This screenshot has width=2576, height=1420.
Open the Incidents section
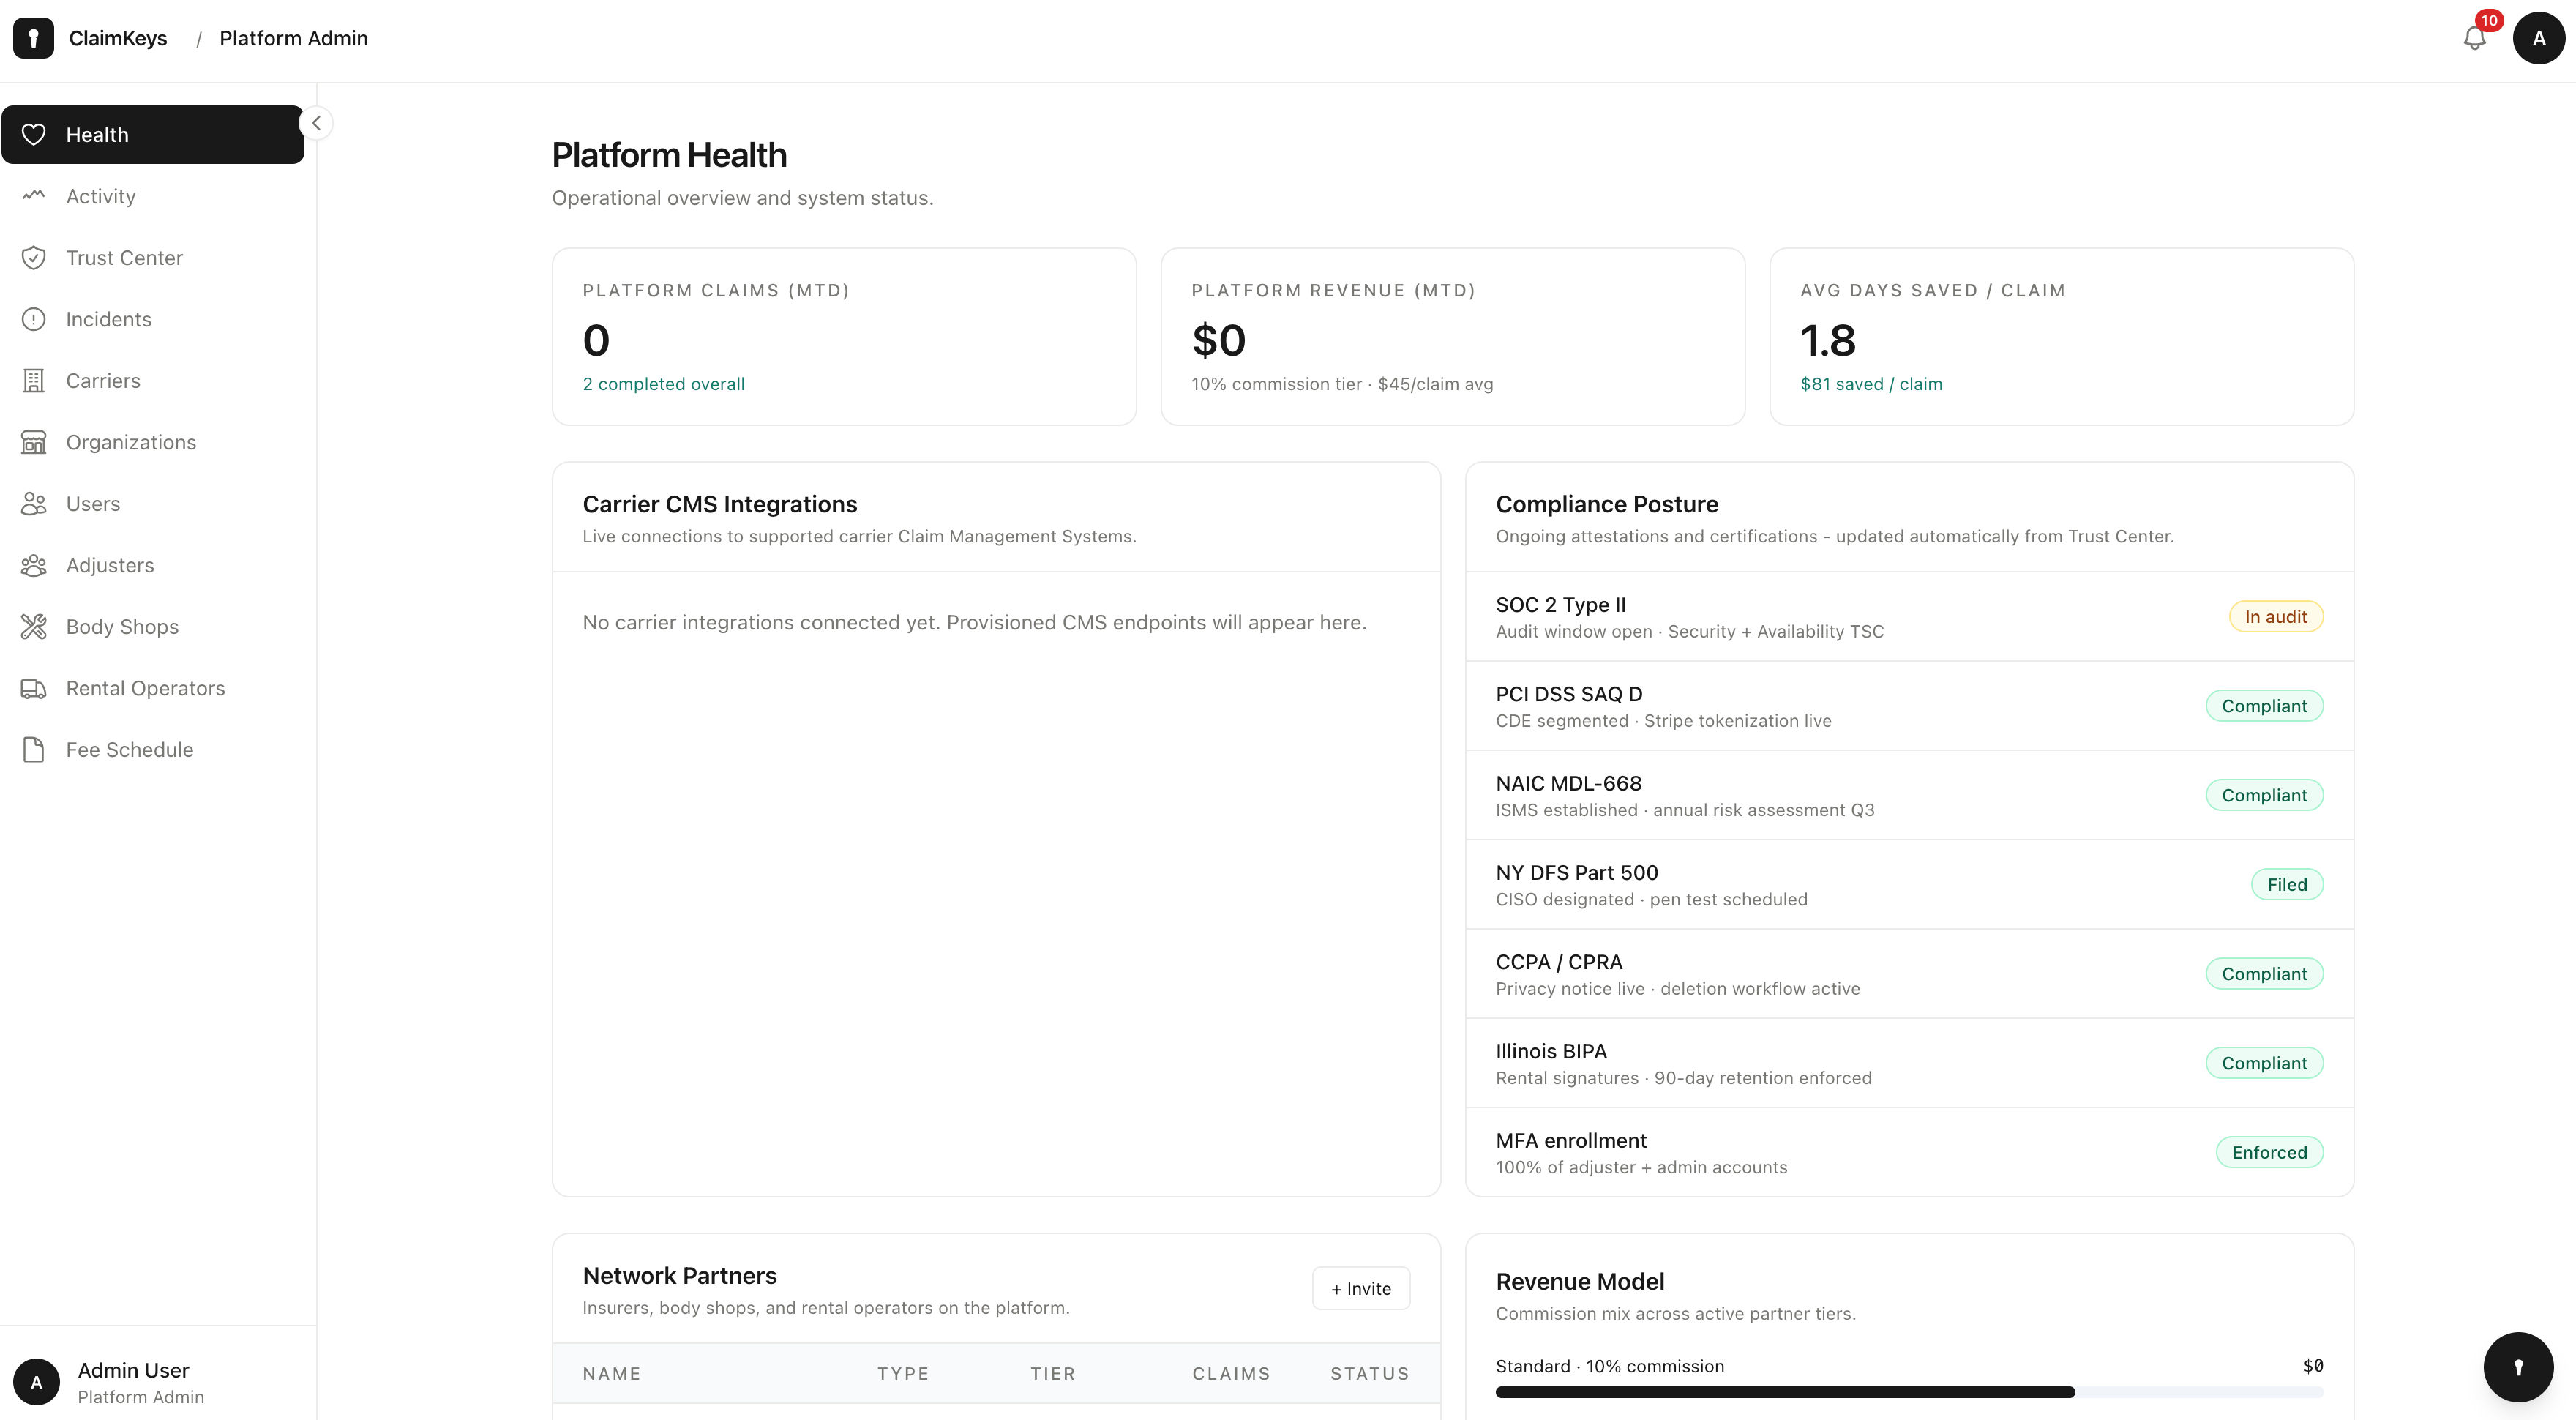pyautogui.click(x=153, y=319)
